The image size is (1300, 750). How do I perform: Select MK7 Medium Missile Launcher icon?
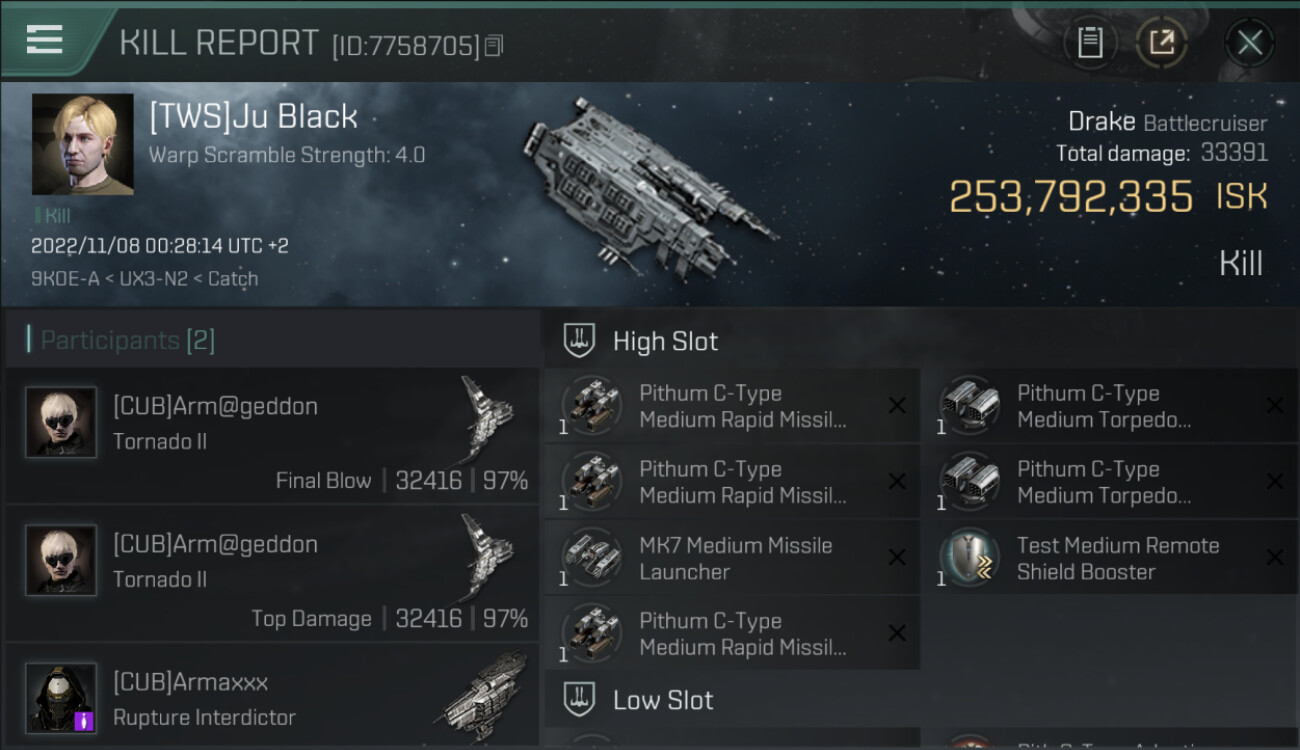coord(592,558)
